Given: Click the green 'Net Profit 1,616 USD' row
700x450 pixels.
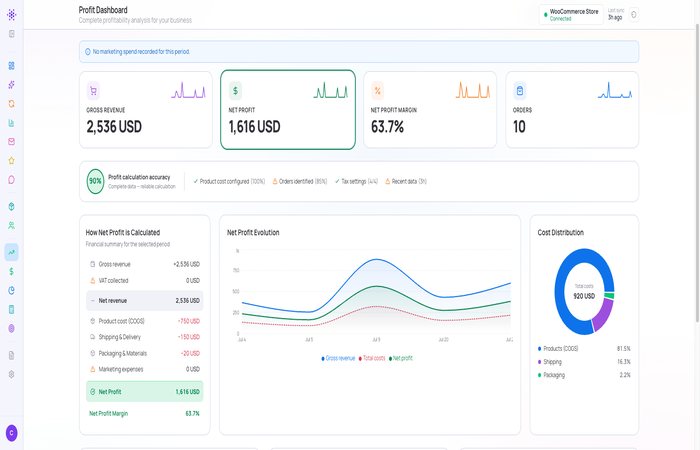Looking at the screenshot, I should 145,392.
